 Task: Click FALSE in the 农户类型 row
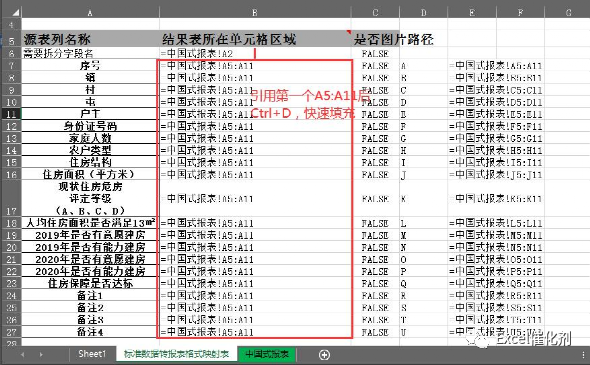(375, 150)
